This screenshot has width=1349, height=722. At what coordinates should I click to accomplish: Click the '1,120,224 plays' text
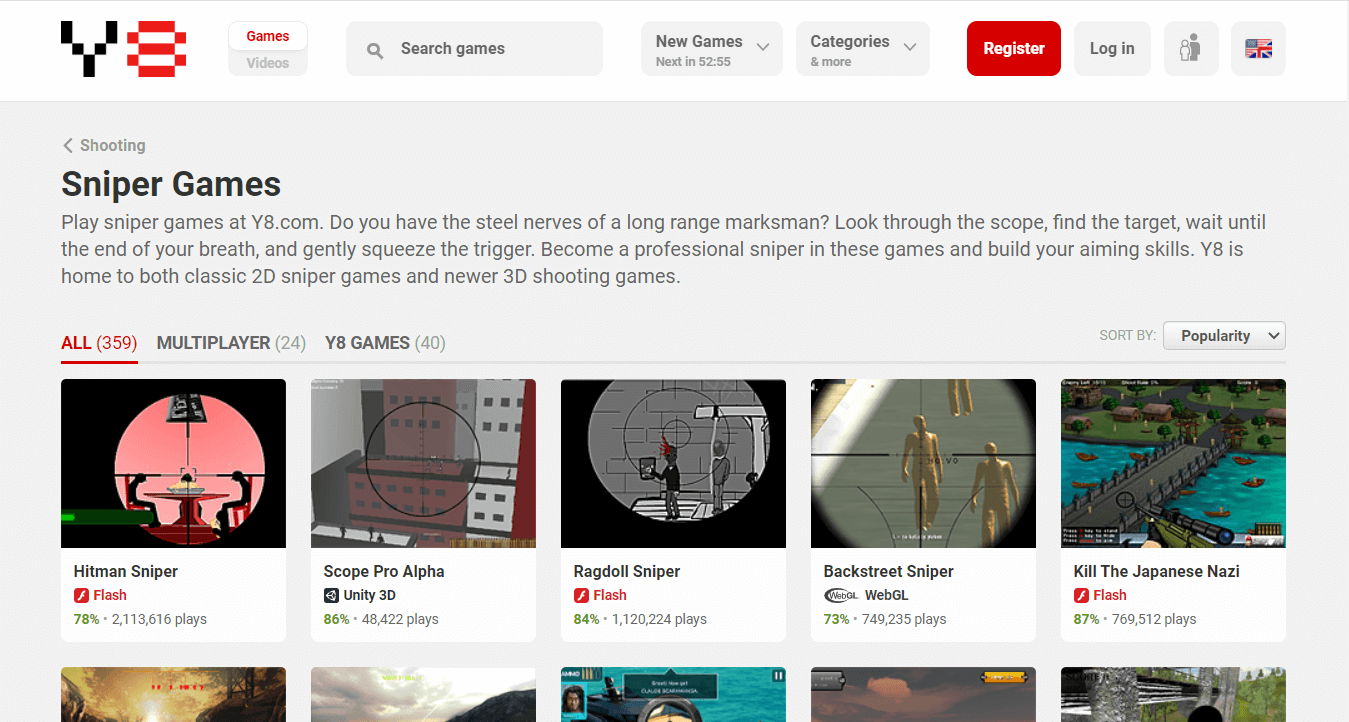659,619
